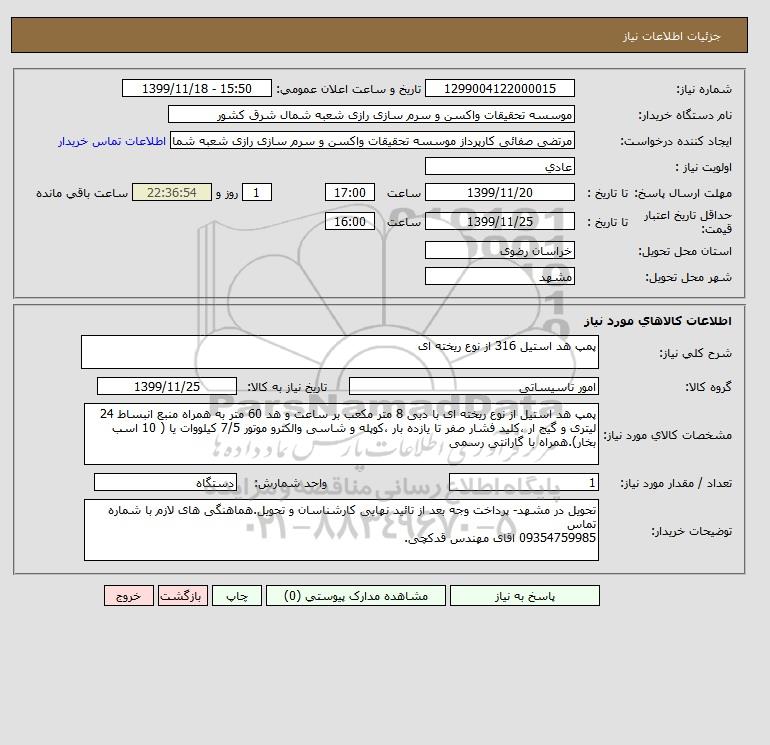
Task: Click the شهر محل تحویل label
Action: click(x=688, y=277)
